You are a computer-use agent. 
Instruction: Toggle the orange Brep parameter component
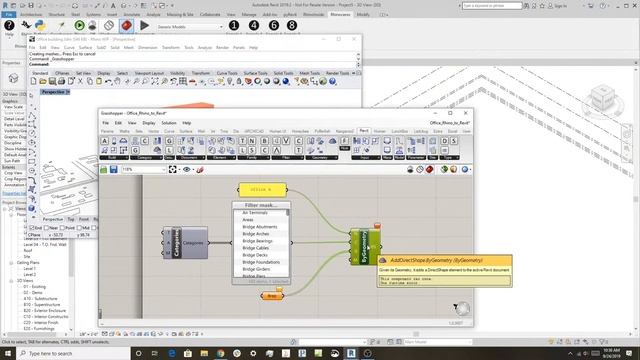[x=272, y=296]
